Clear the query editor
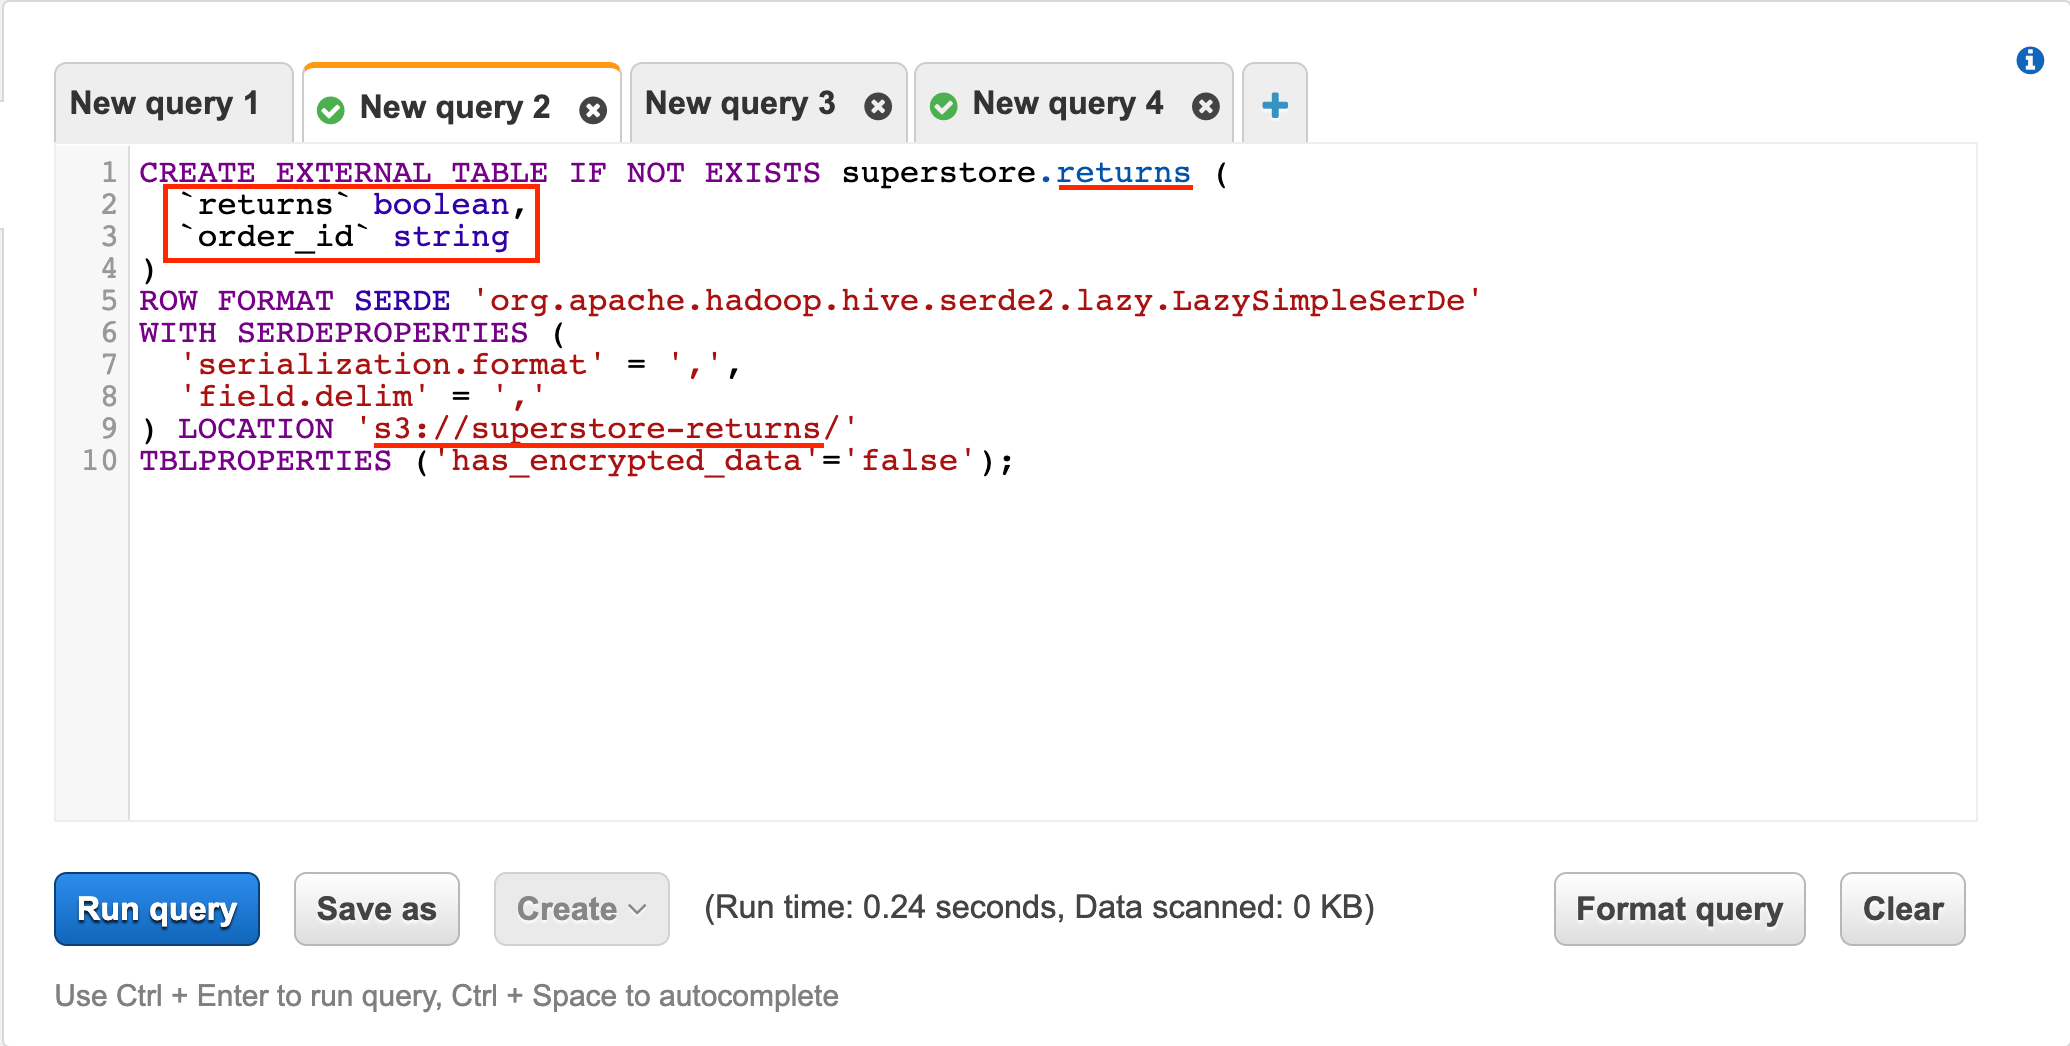 click(1901, 909)
